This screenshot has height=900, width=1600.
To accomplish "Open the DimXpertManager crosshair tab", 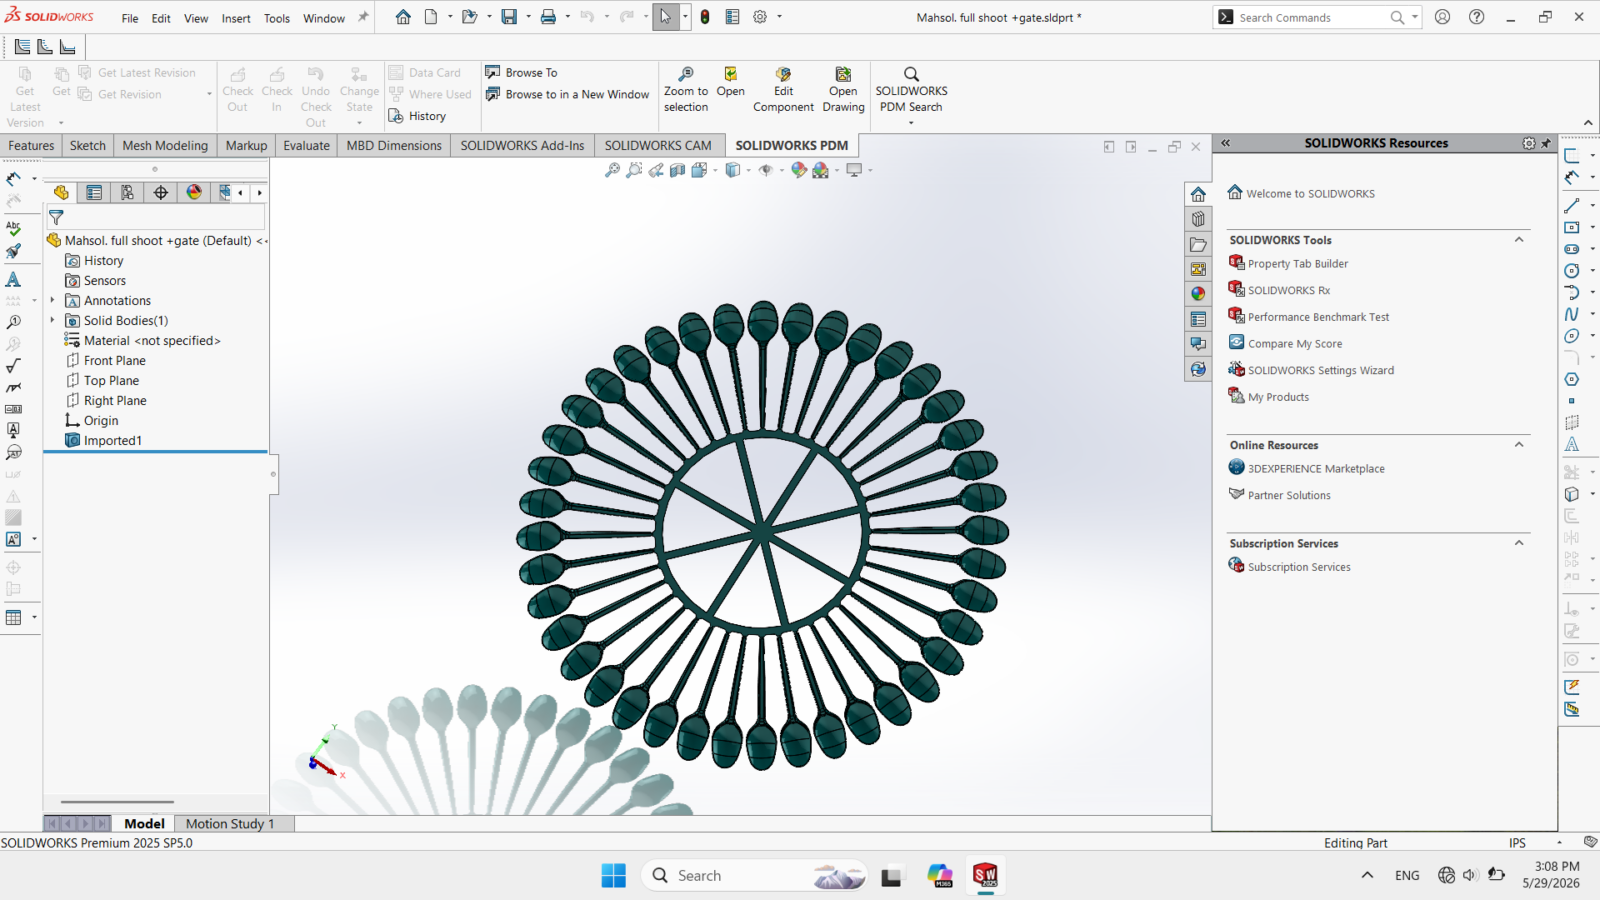I will (161, 192).
